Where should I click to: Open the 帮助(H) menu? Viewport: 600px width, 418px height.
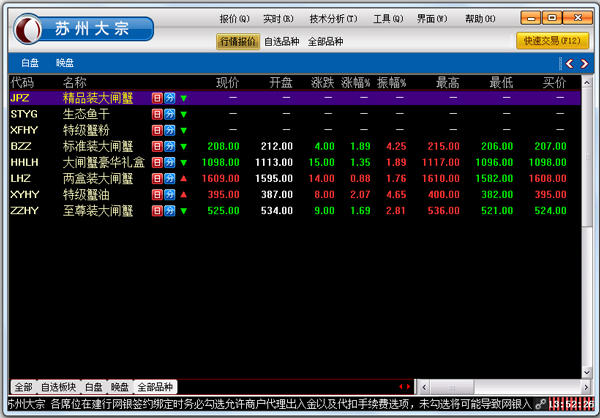[x=480, y=18]
